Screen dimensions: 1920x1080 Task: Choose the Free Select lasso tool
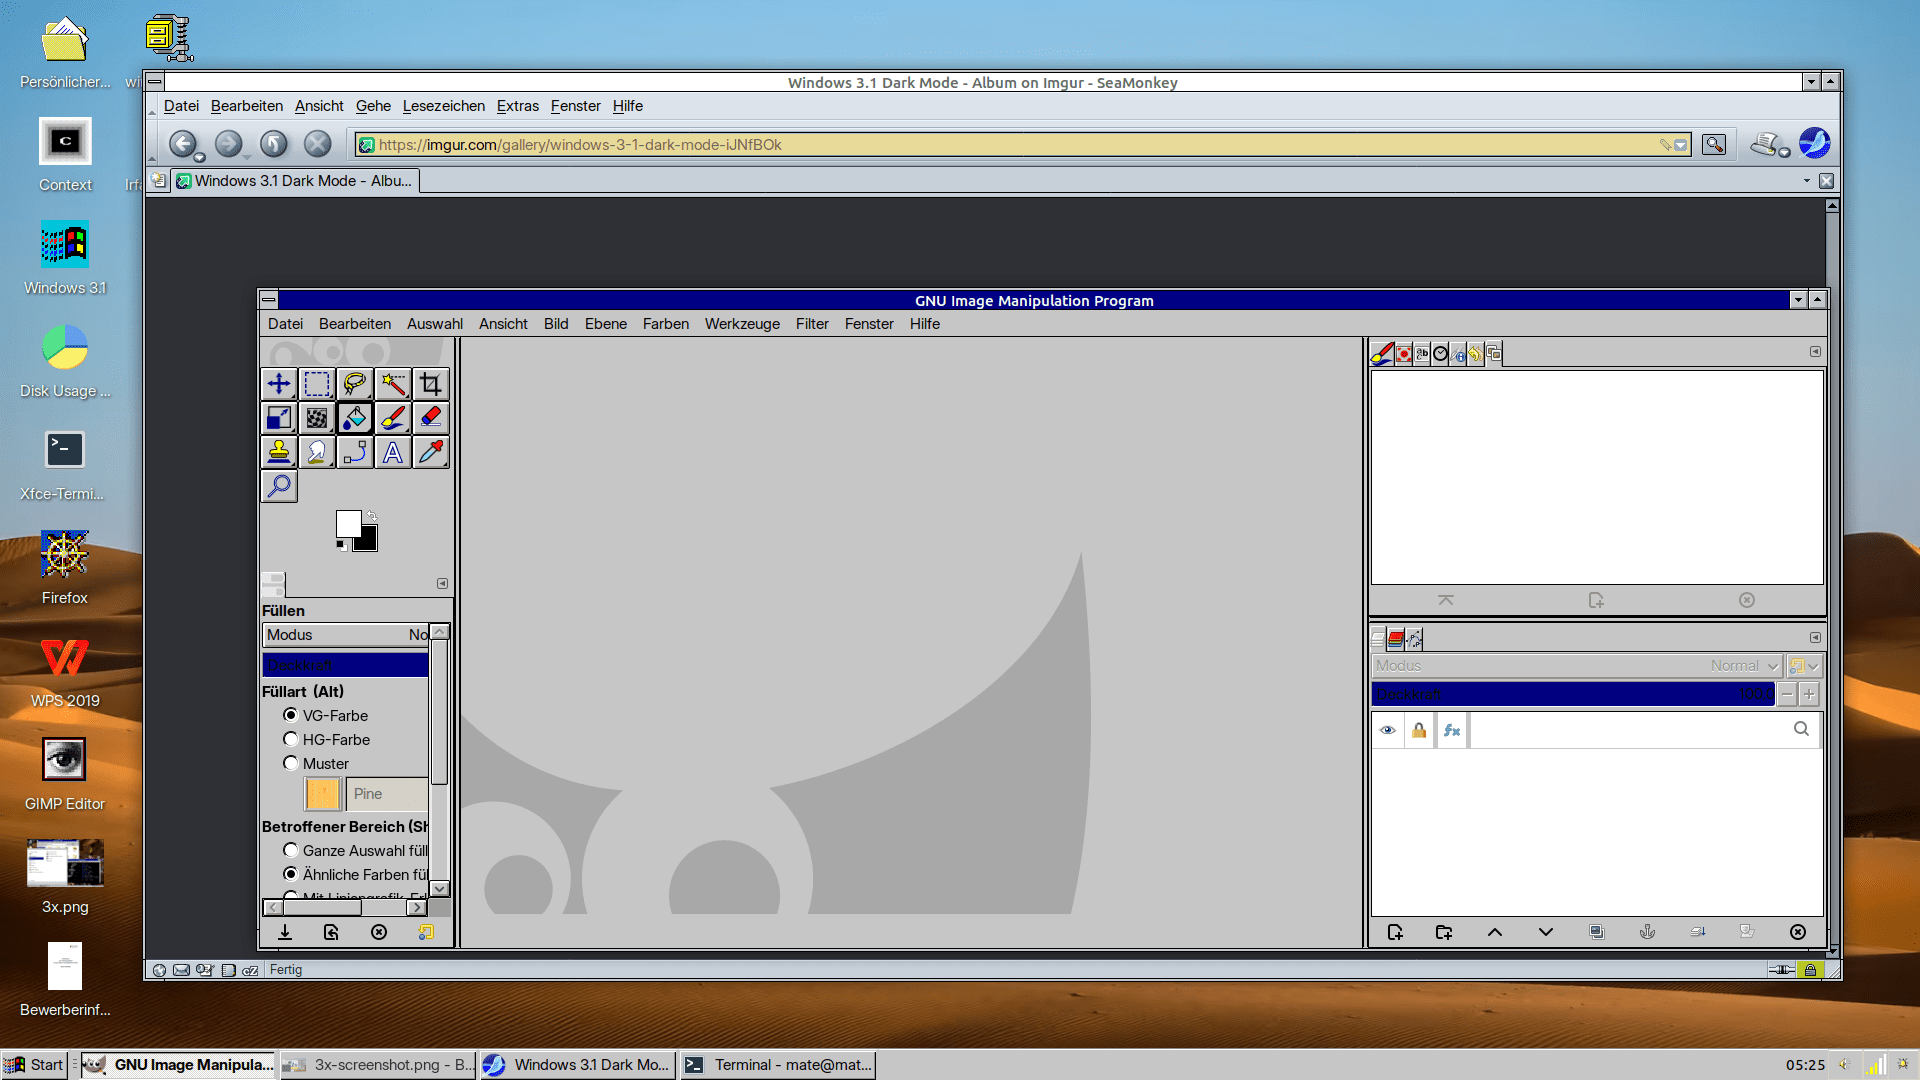[x=355, y=384]
